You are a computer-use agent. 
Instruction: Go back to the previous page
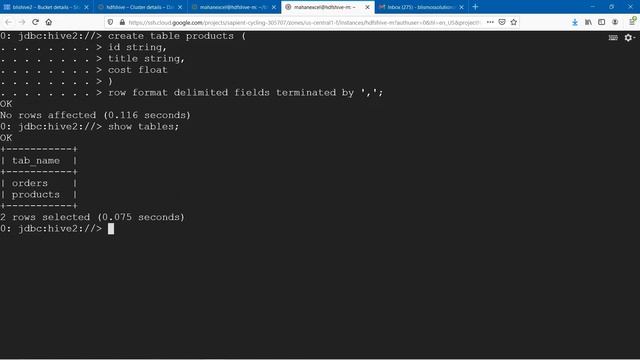pos(9,22)
